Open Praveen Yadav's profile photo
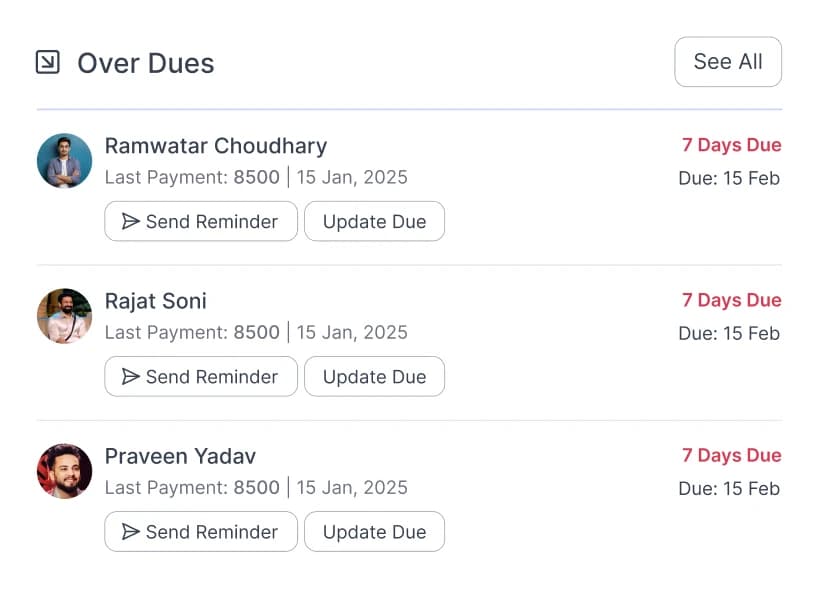820x600 pixels. coord(65,471)
